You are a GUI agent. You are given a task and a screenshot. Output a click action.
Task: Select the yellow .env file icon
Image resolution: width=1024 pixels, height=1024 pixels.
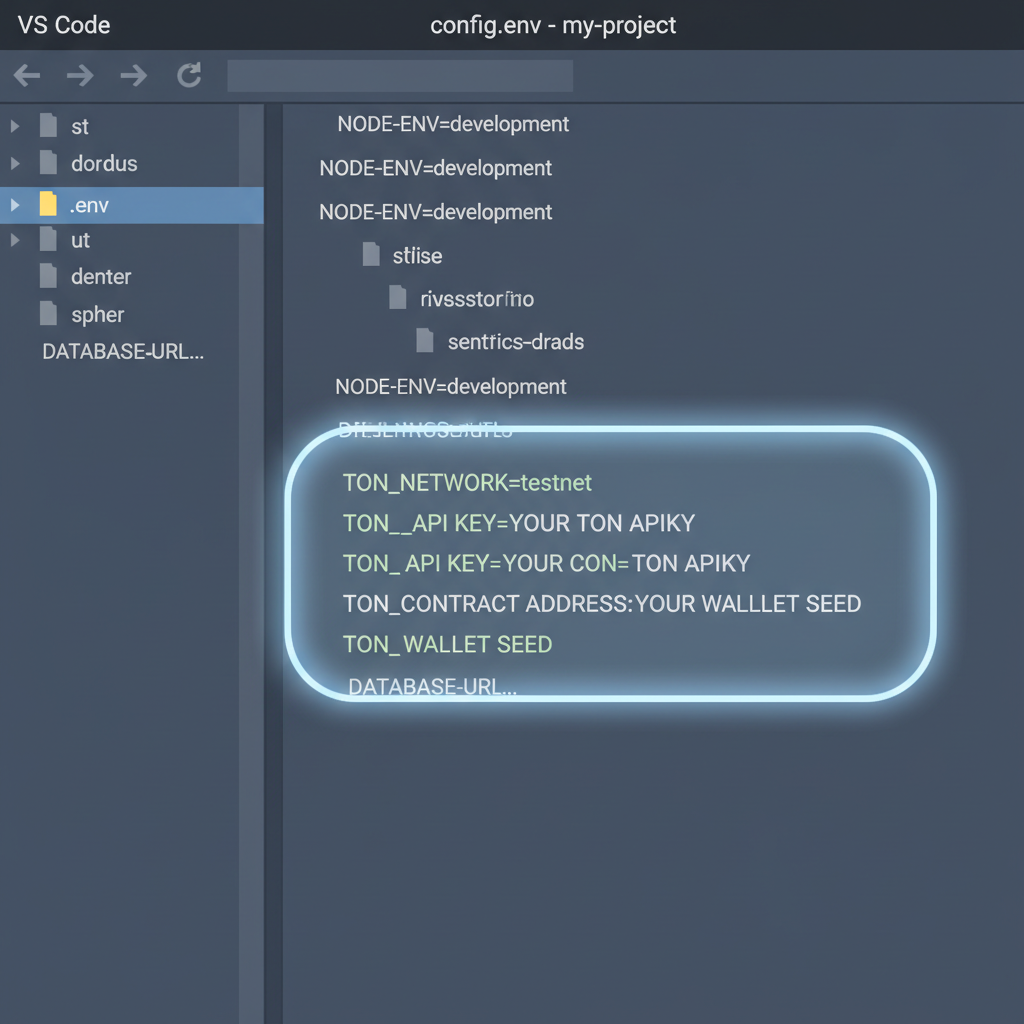[47, 204]
